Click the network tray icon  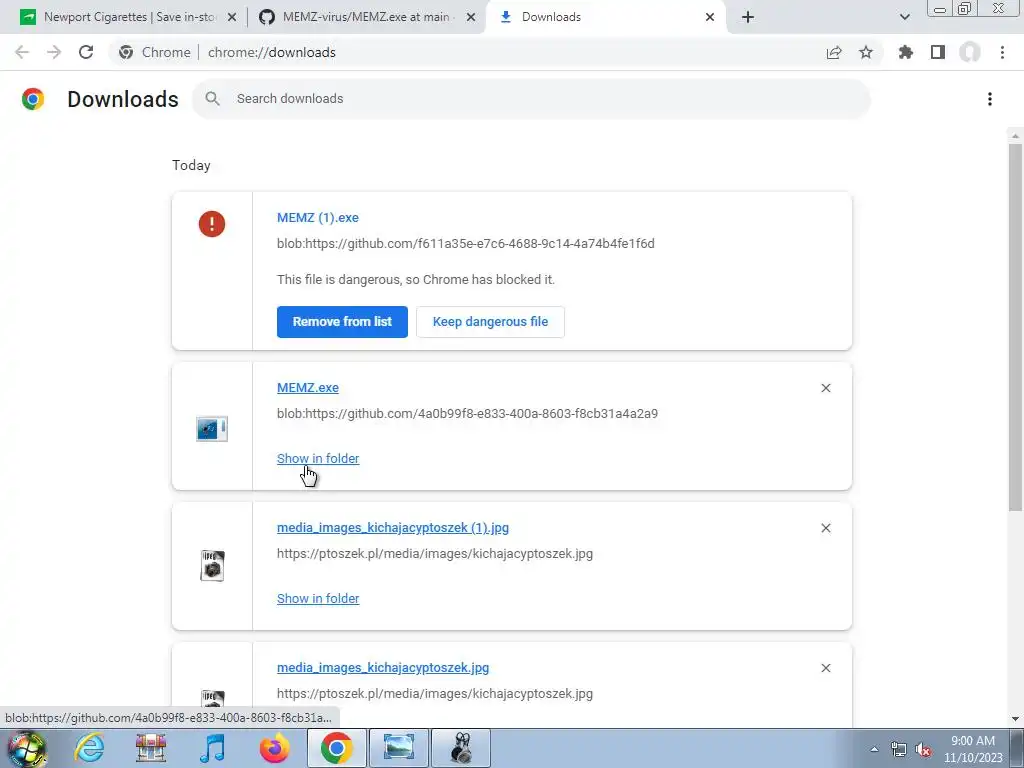[899, 750]
